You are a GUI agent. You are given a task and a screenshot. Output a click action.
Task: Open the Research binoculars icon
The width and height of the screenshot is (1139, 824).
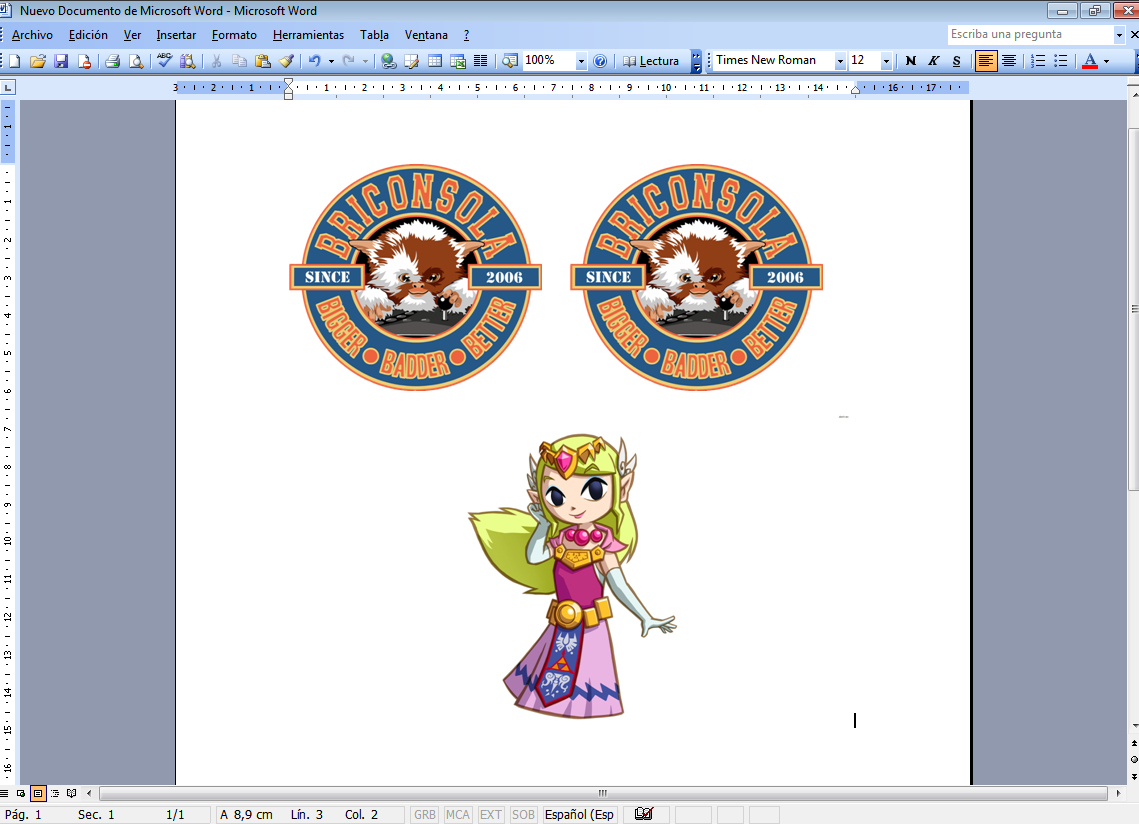[x=187, y=61]
